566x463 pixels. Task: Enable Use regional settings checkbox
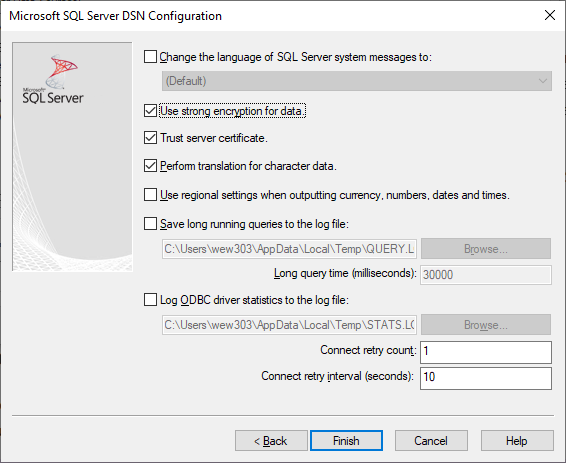click(x=150, y=195)
